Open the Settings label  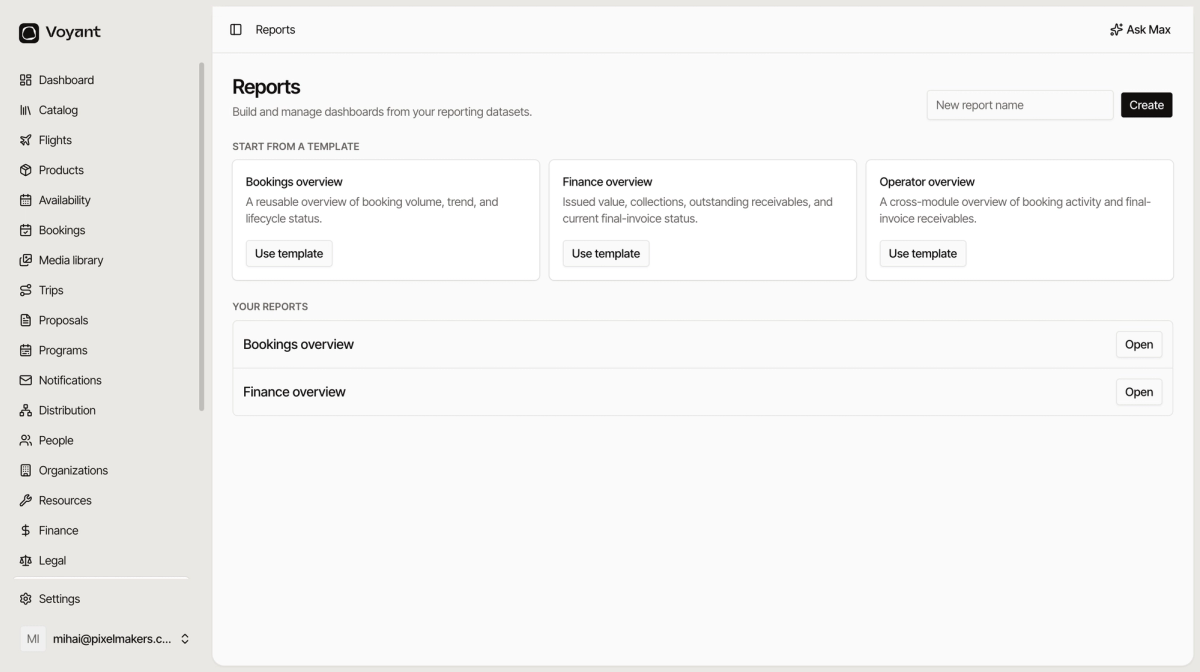59,599
